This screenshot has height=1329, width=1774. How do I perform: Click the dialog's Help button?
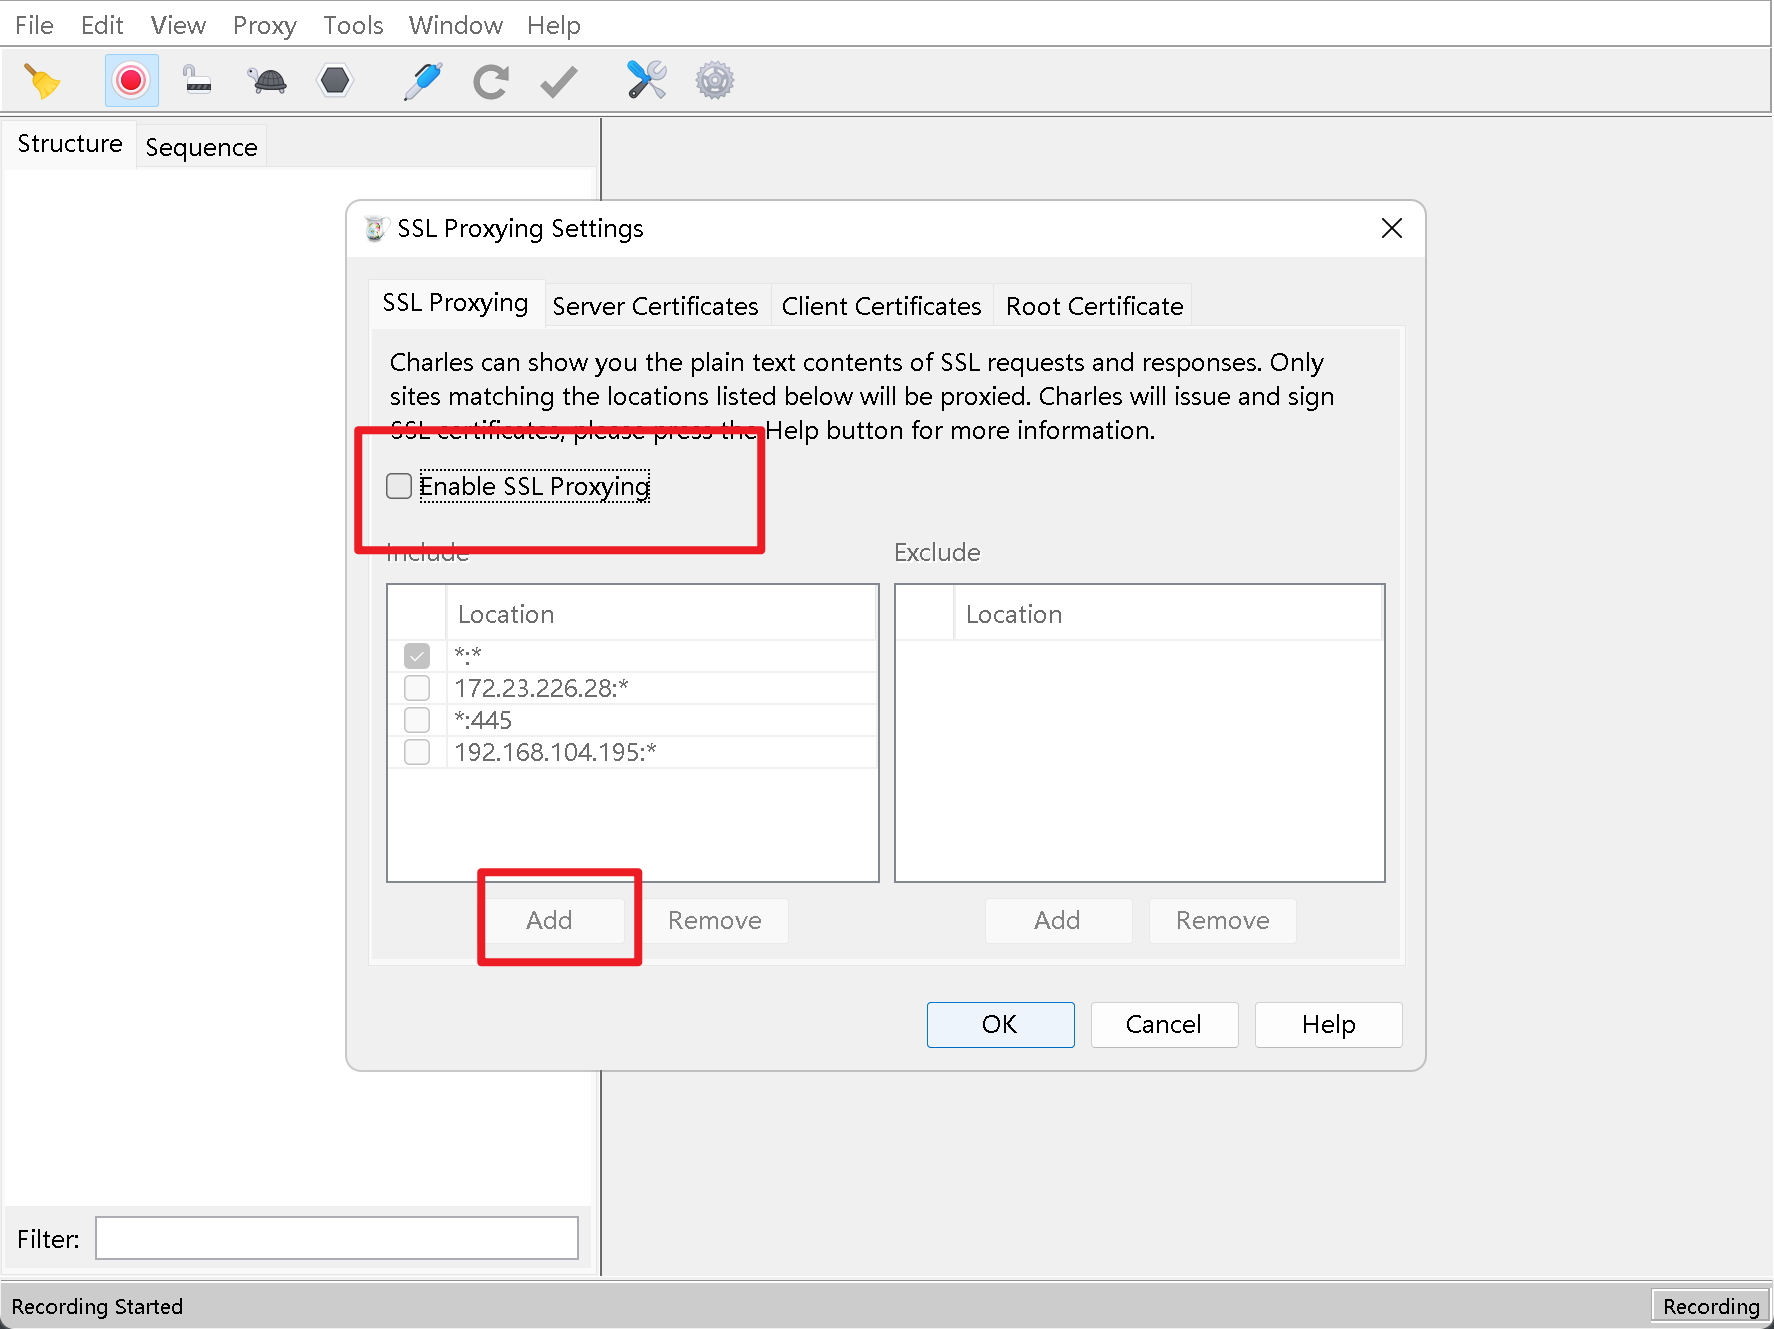[x=1328, y=1024]
